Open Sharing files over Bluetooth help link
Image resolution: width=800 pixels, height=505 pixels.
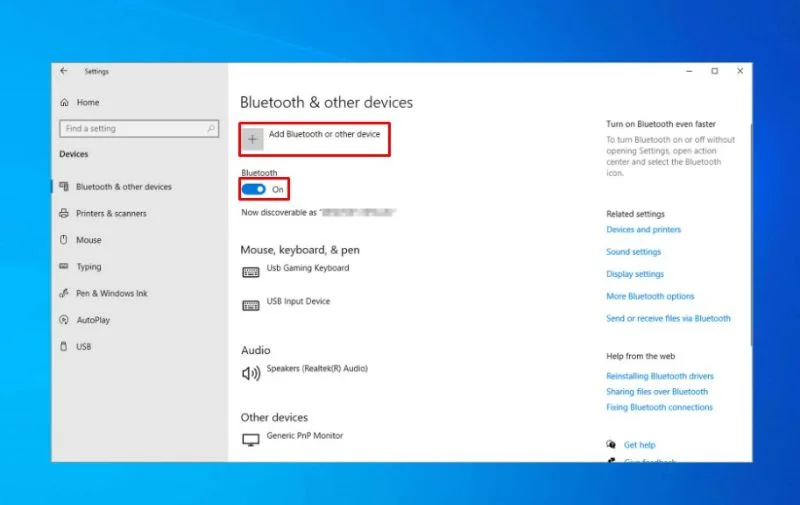pos(657,392)
